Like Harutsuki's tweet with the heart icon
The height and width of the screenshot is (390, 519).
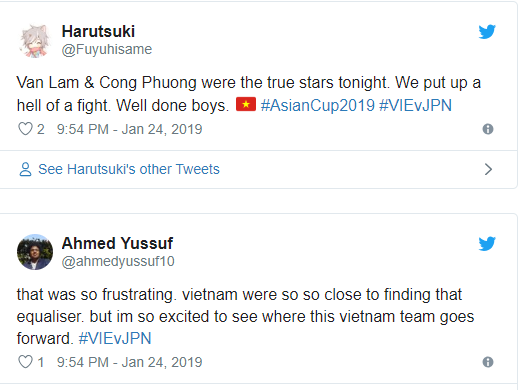[25, 129]
